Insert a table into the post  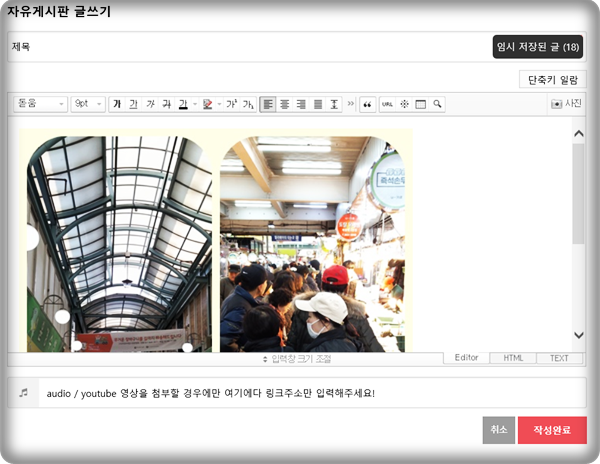click(x=421, y=104)
